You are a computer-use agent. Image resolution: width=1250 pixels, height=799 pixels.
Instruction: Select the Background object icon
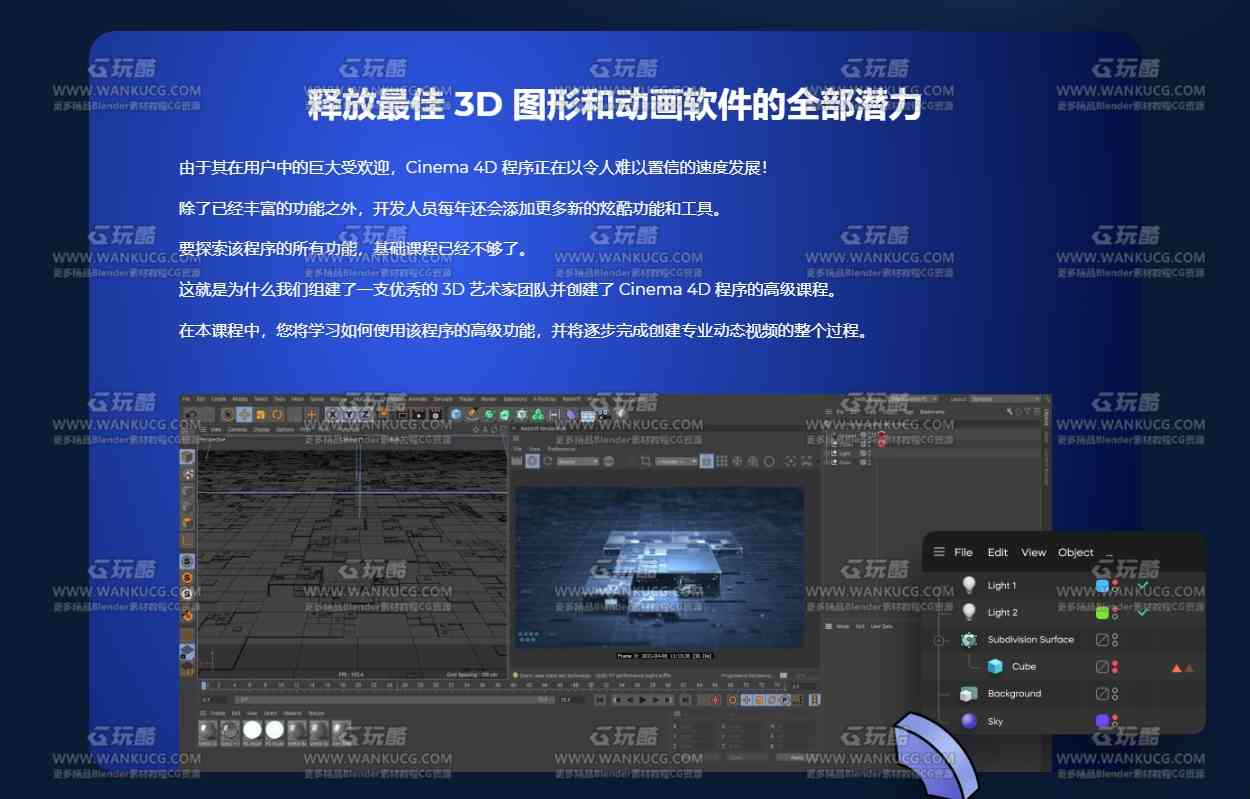(968, 694)
